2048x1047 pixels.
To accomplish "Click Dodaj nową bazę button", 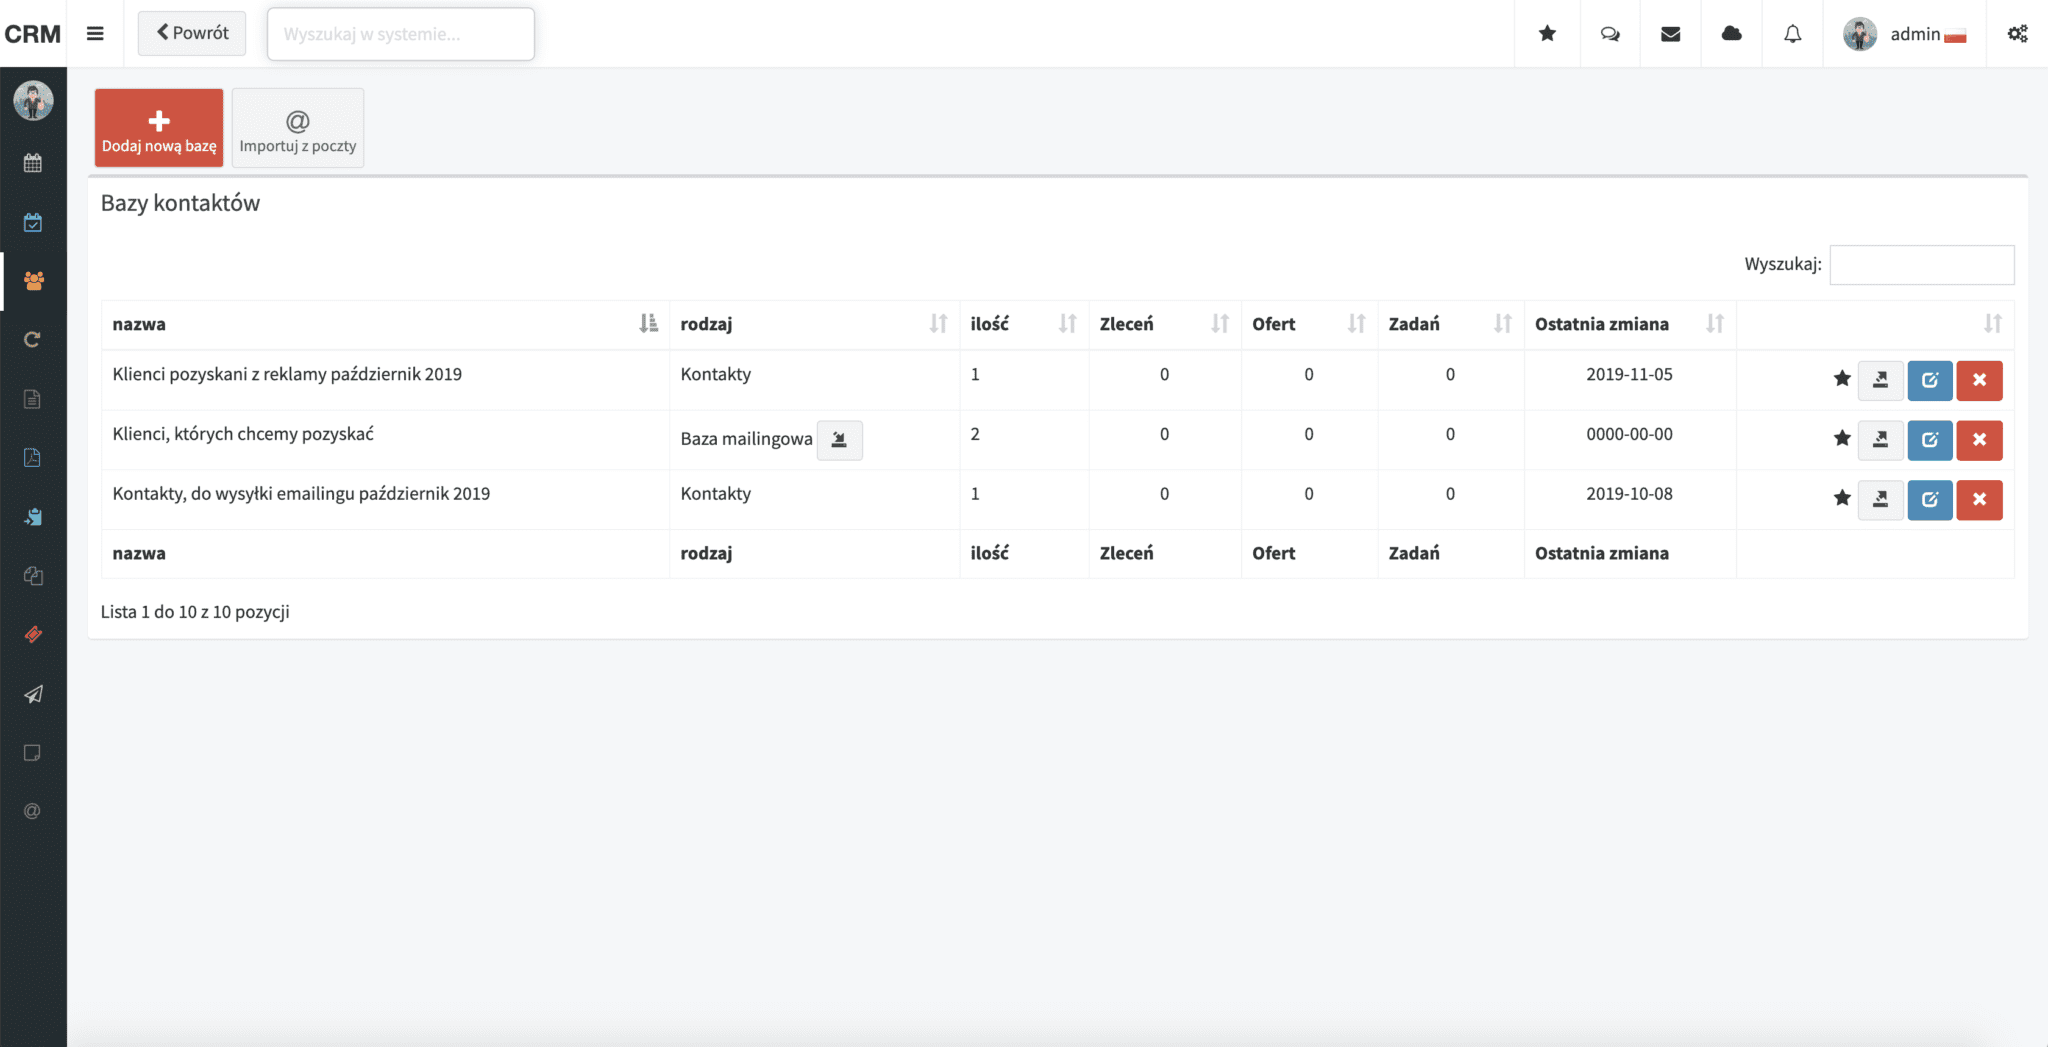I will (x=159, y=128).
